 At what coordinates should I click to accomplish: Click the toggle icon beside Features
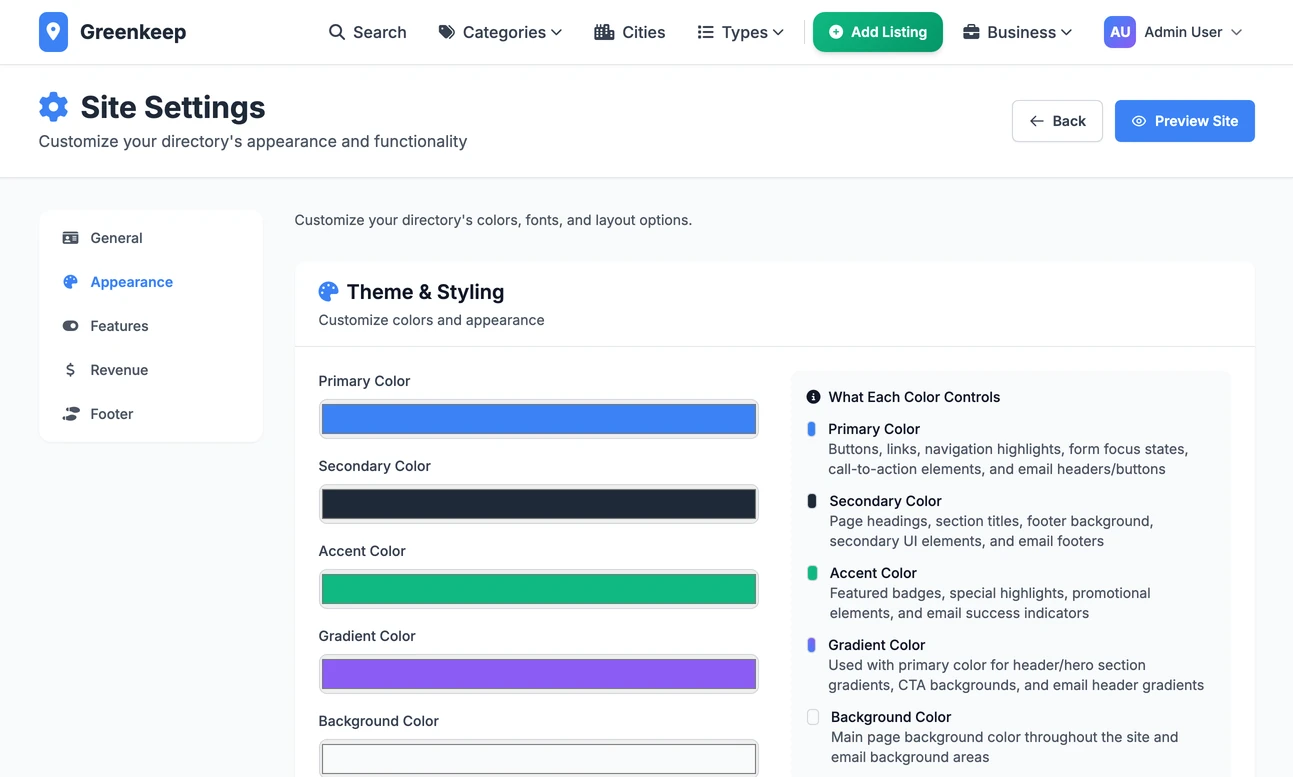[x=70, y=326]
